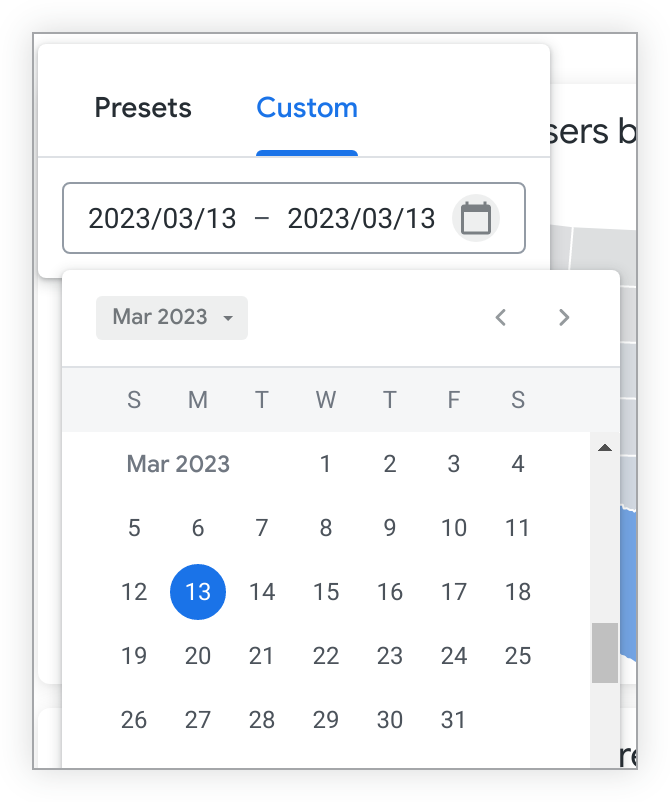Choose March 20 on calendar

point(198,656)
